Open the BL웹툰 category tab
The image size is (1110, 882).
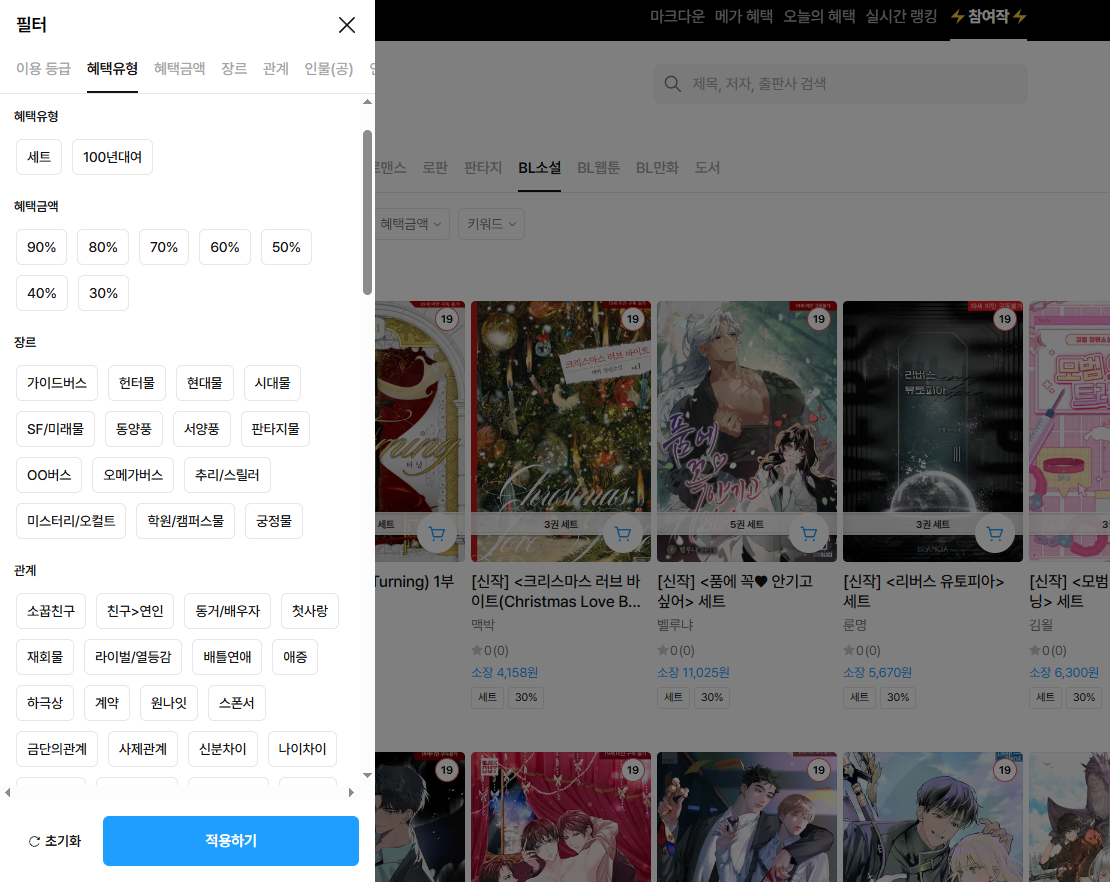(598, 168)
